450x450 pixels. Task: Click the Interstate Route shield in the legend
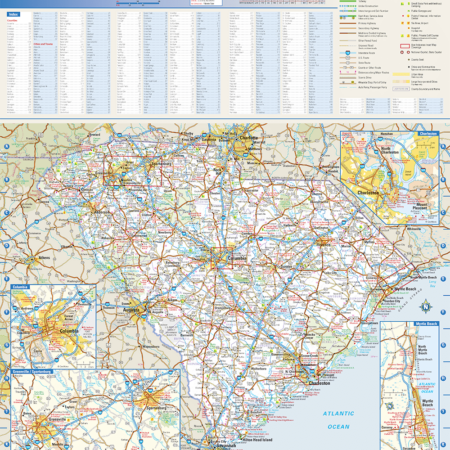[348, 53]
